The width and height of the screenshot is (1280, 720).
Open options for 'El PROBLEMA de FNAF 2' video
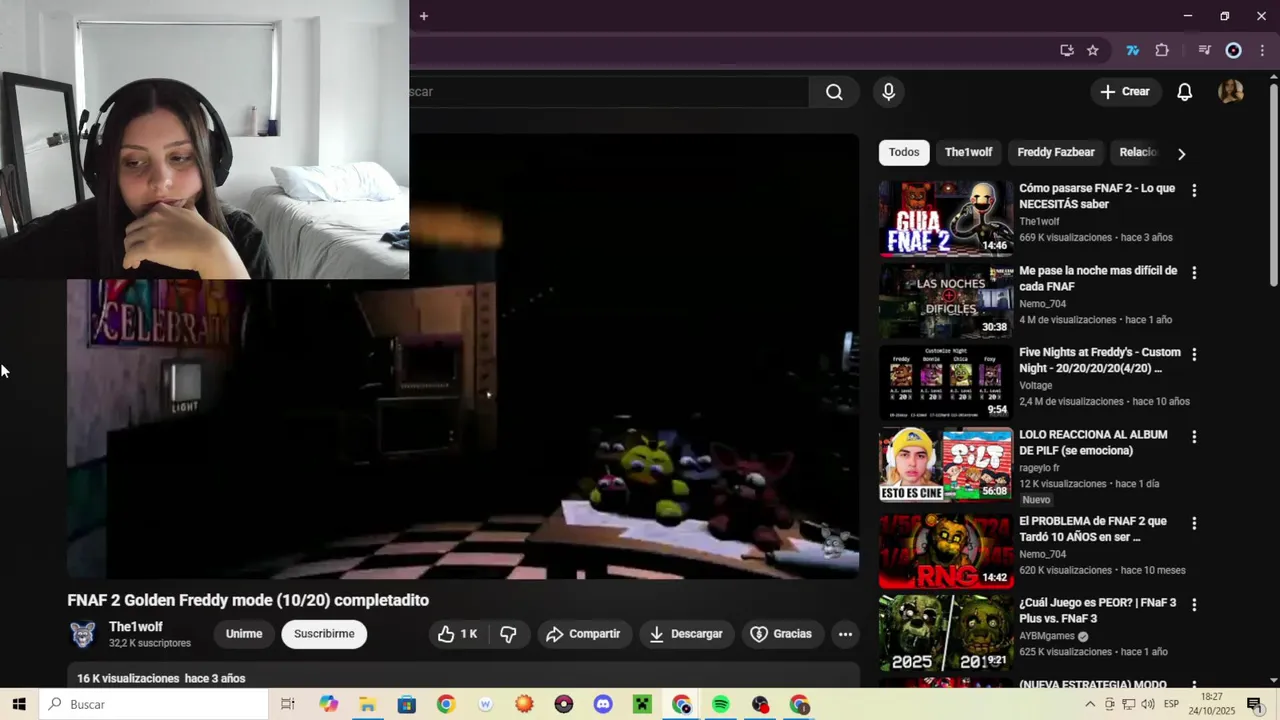tap(1193, 523)
